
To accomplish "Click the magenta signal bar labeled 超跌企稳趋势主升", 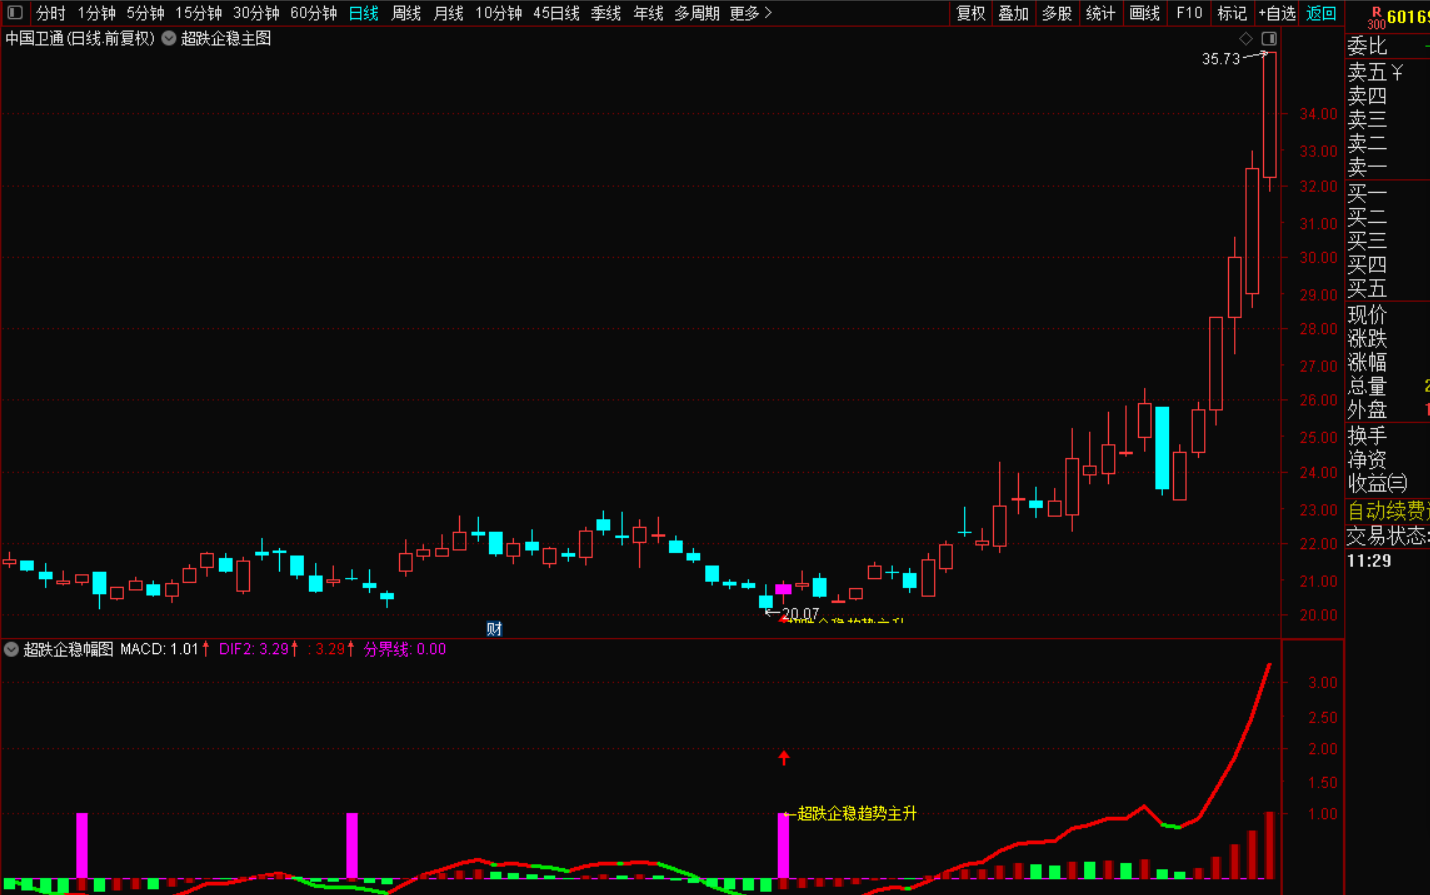I will (x=783, y=845).
